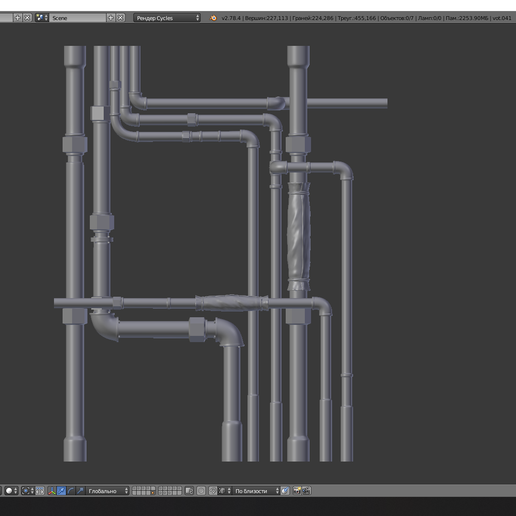
Task: Open Глобально transform orientation dropdown
Action: 107,491
